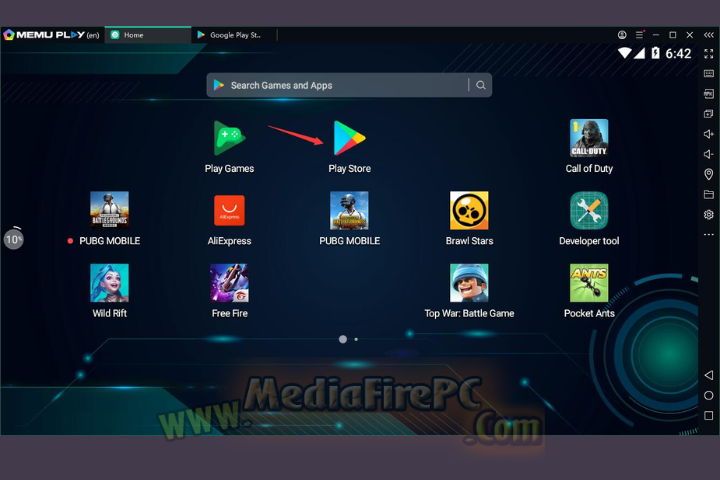This screenshot has height=480, width=720.
Task: Tap the Android recent apps square
Action: point(709,416)
